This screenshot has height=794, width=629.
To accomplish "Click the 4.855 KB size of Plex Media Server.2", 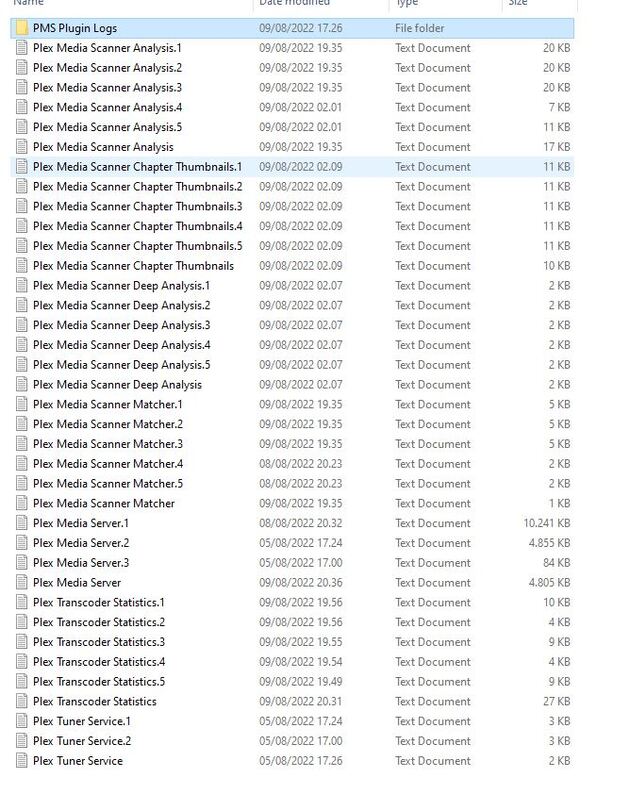I will point(549,542).
